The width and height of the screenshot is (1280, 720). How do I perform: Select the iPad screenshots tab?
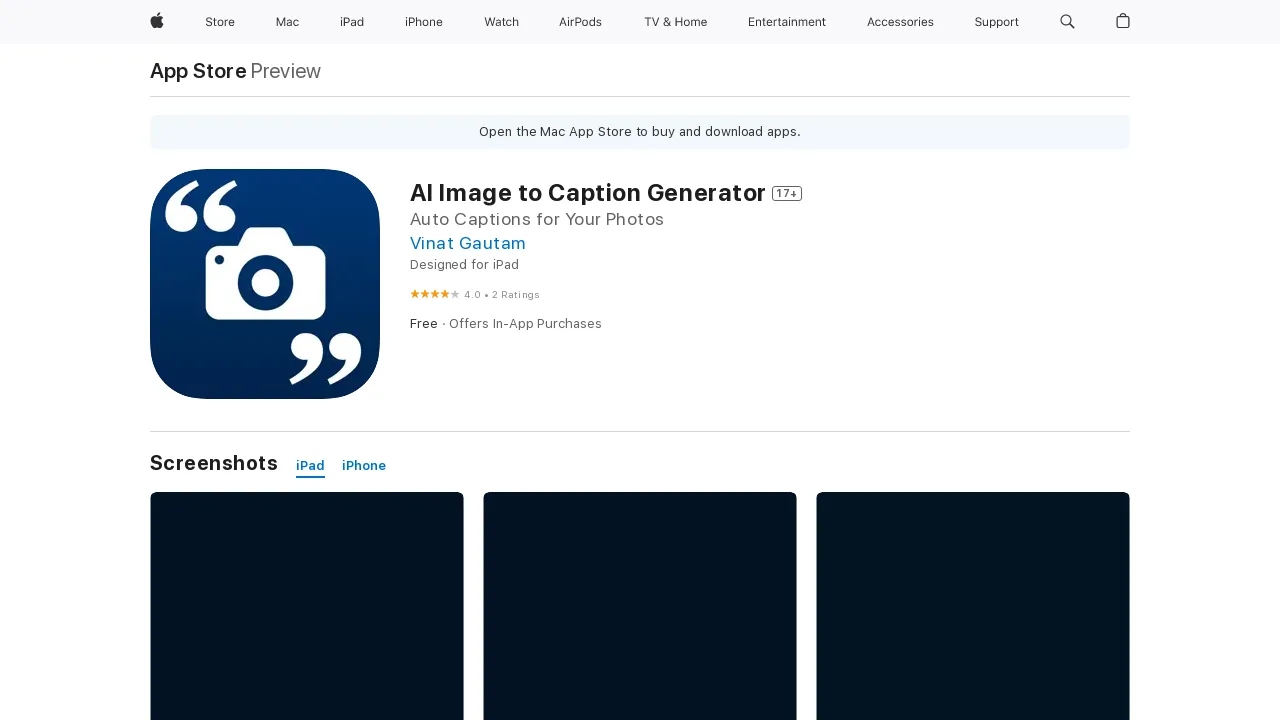pos(310,466)
